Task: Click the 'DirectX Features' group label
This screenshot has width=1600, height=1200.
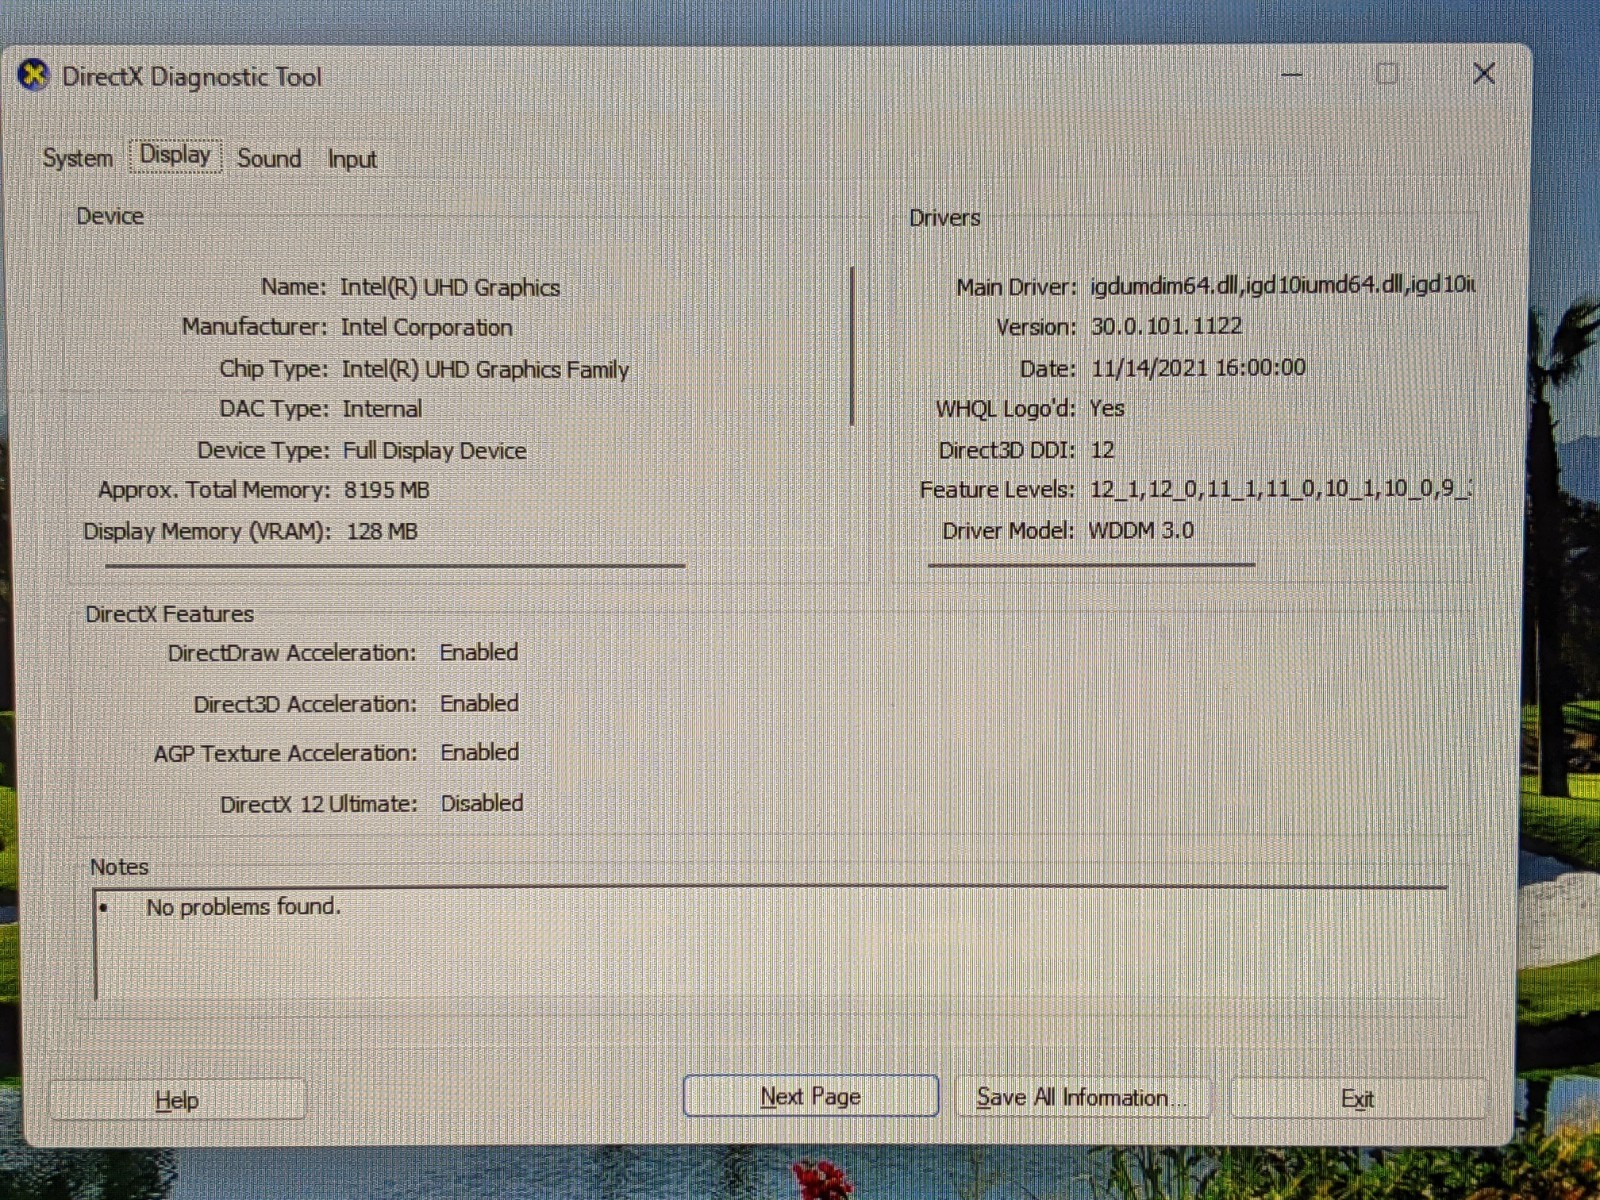Action: tap(169, 614)
